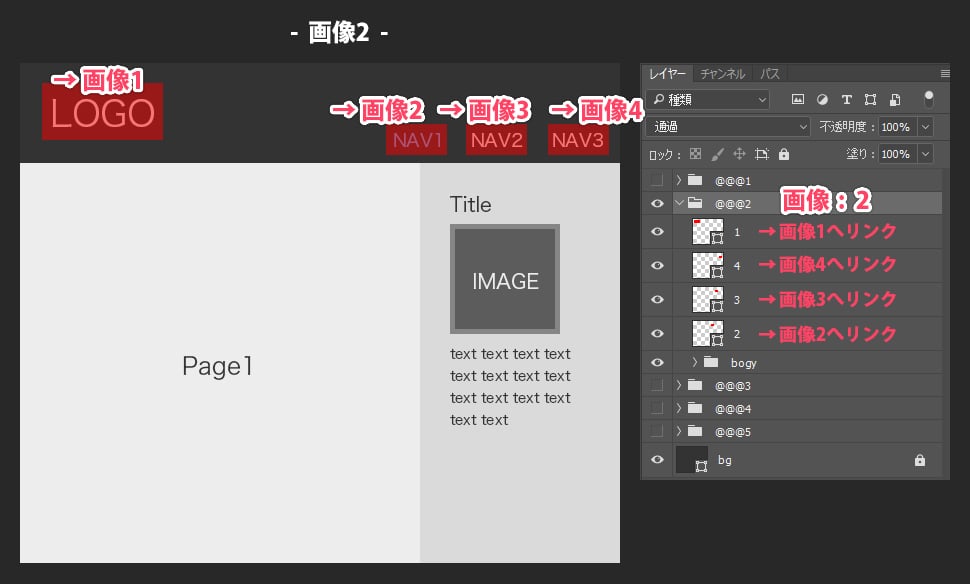Click the lock all padlock icon
Viewport: 970px width, 584px height.
(x=783, y=155)
